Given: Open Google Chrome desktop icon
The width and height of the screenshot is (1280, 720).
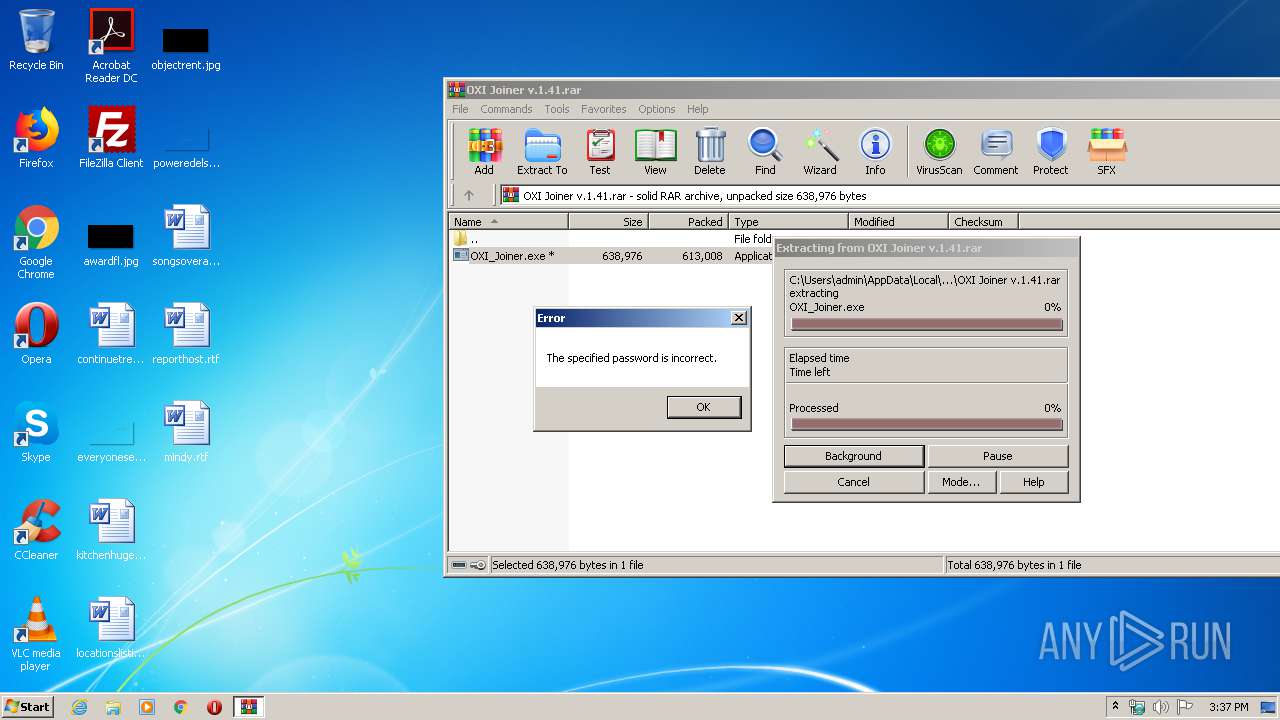Looking at the screenshot, I should click(x=36, y=242).
